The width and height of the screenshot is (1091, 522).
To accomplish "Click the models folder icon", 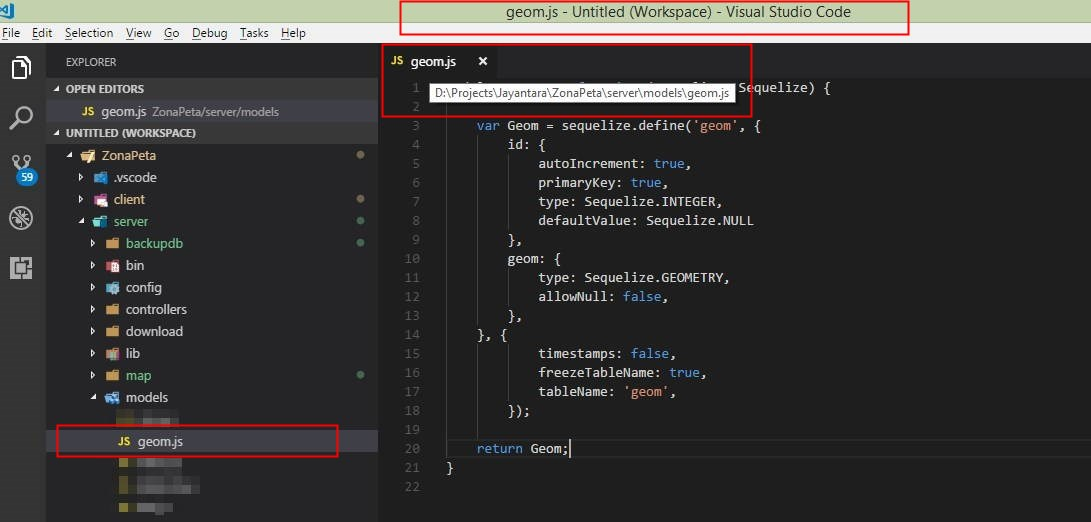I will (x=113, y=398).
